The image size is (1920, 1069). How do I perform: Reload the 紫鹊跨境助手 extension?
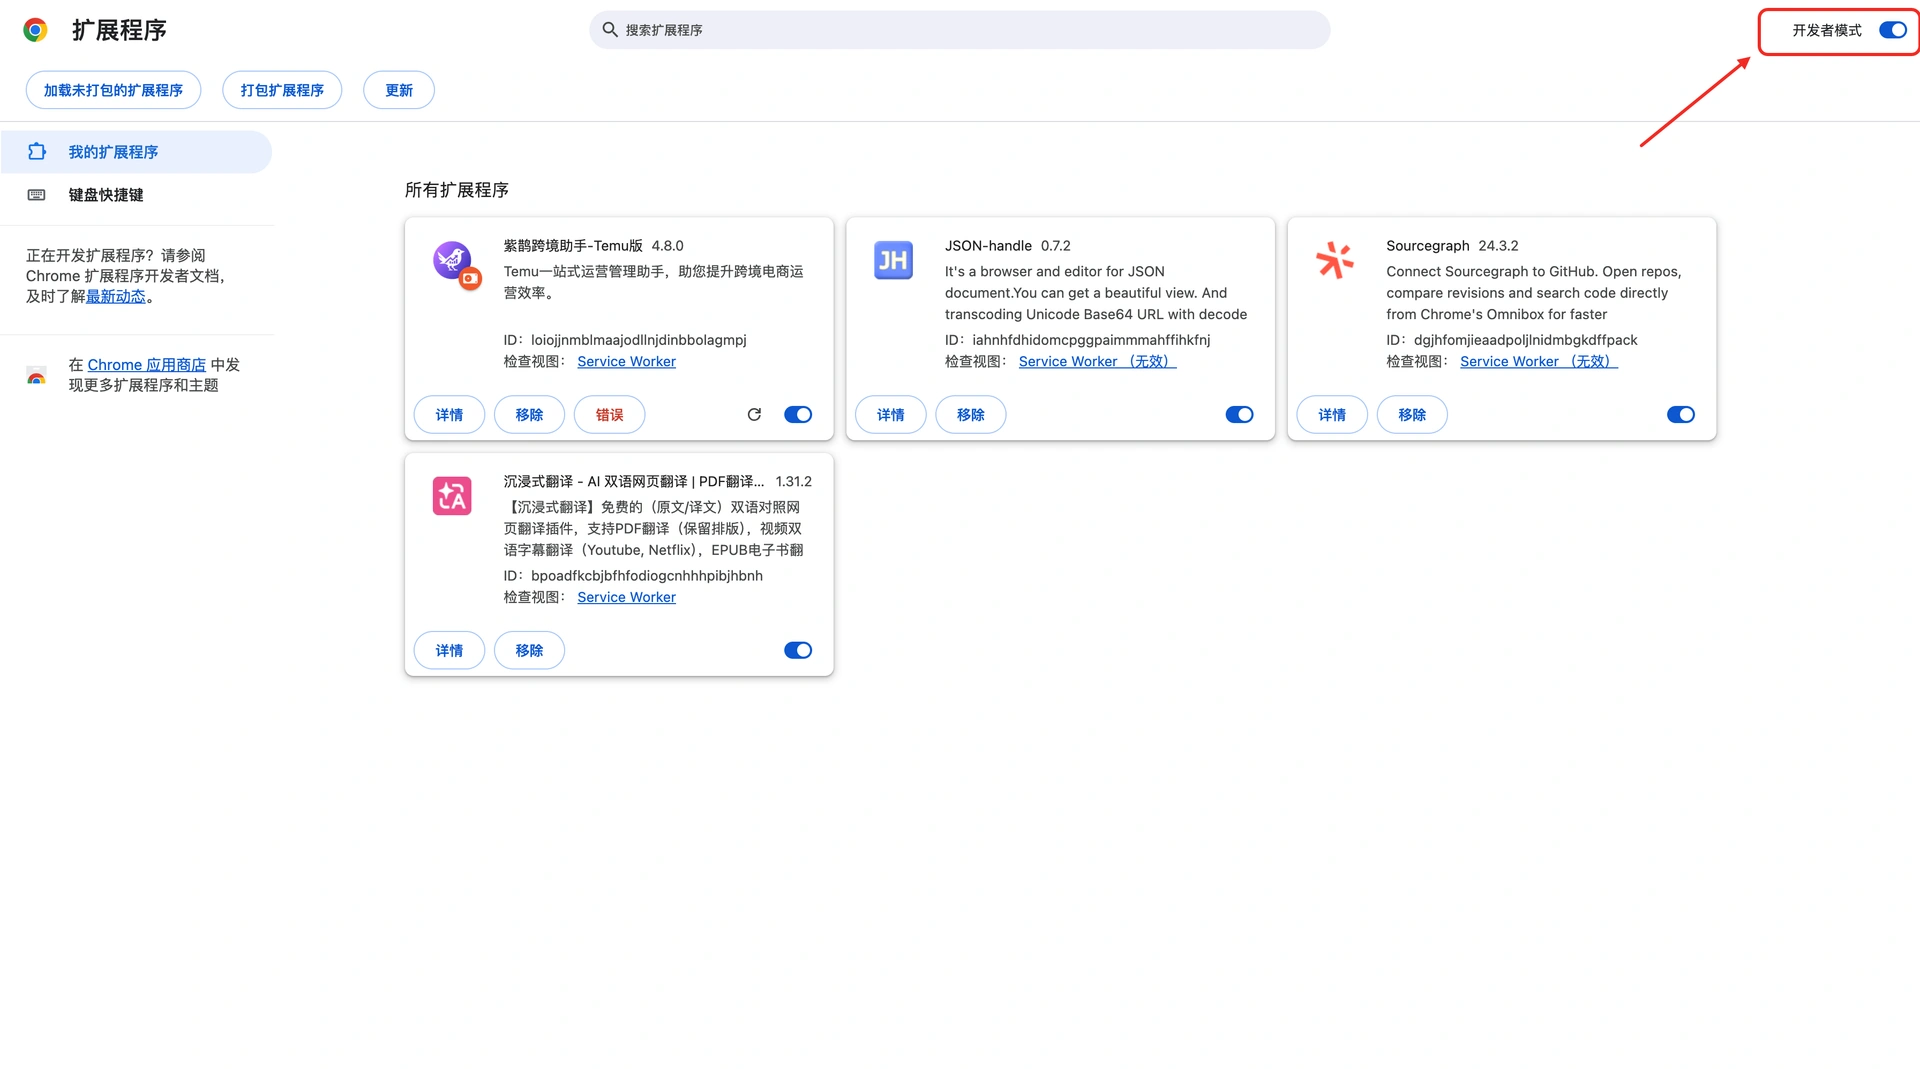pos(755,415)
